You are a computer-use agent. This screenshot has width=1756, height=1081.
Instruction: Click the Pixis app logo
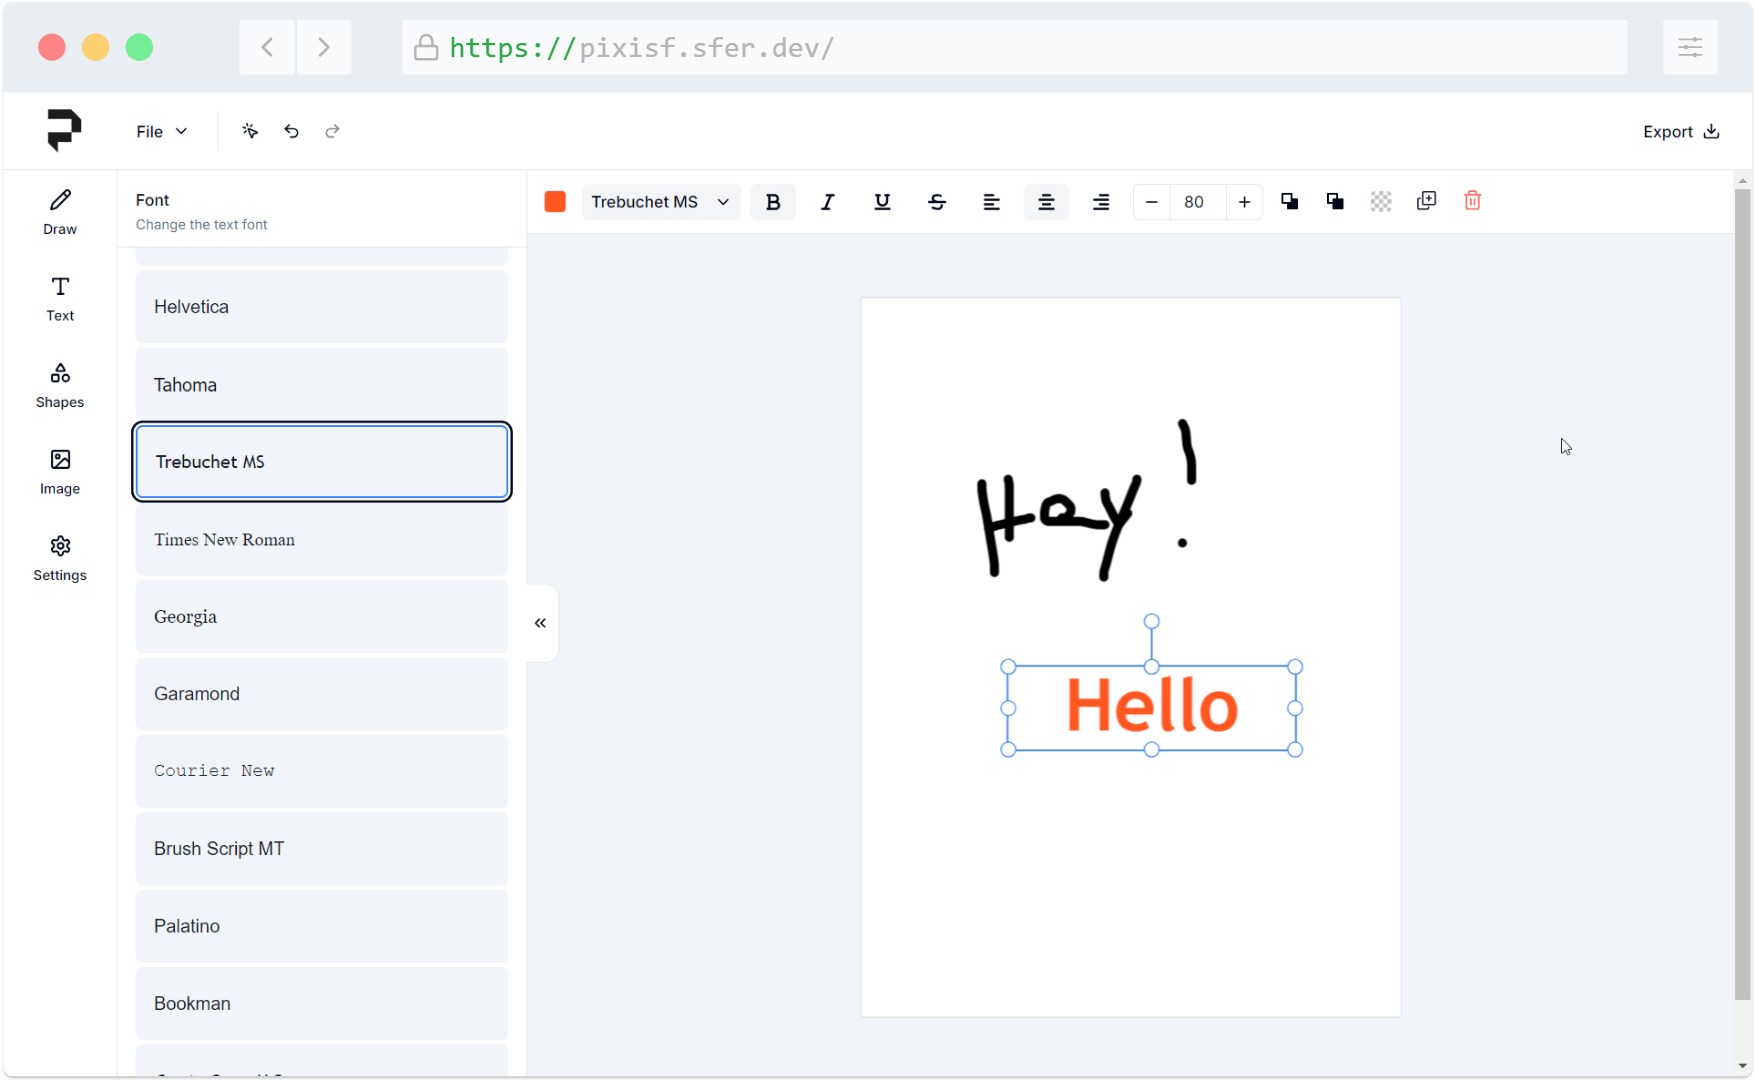[x=64, y=130]
